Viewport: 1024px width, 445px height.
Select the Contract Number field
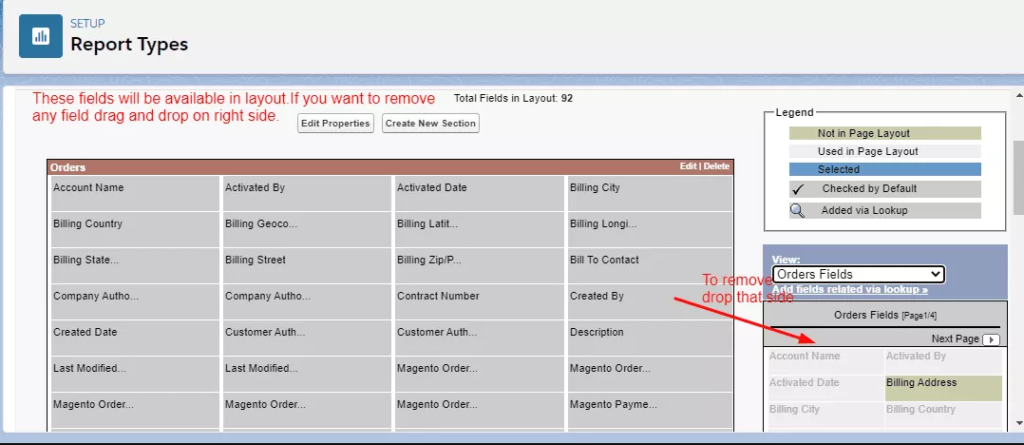[479, 301]
